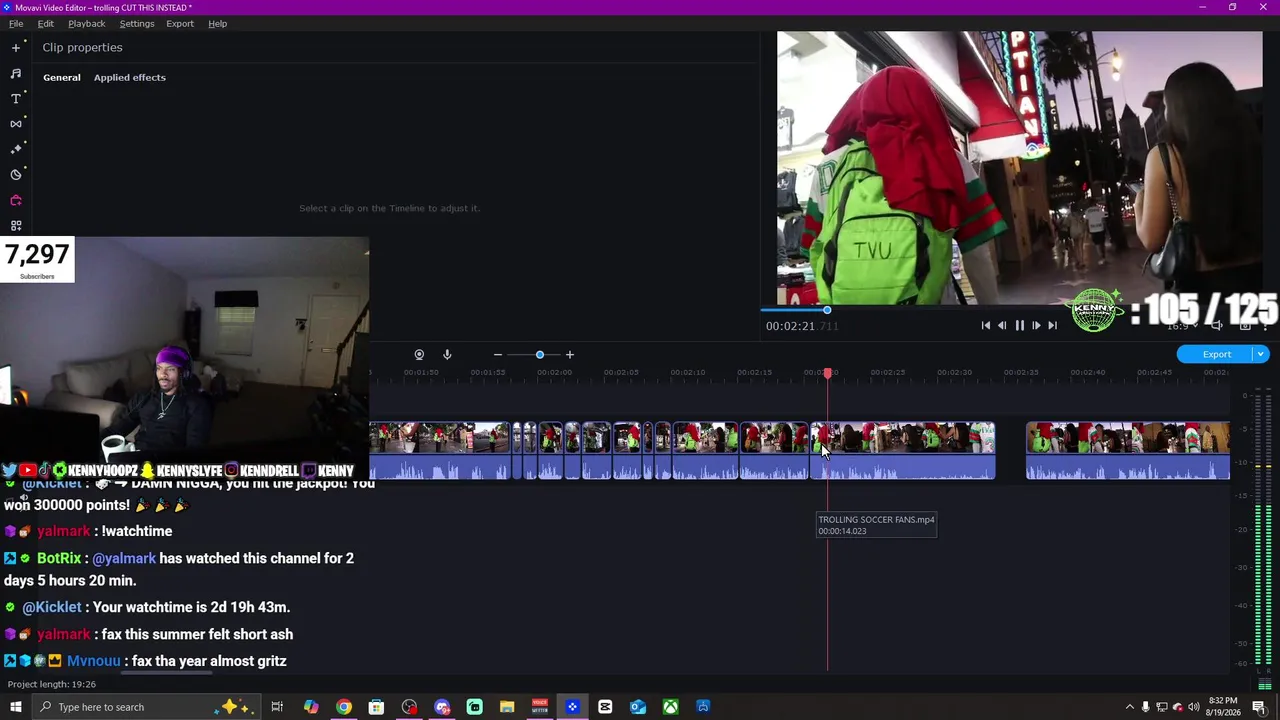The height and width of the screenshot is (720, 1280).
Task: Zoom in timeline with the plus button
Action: pos(570,354)
